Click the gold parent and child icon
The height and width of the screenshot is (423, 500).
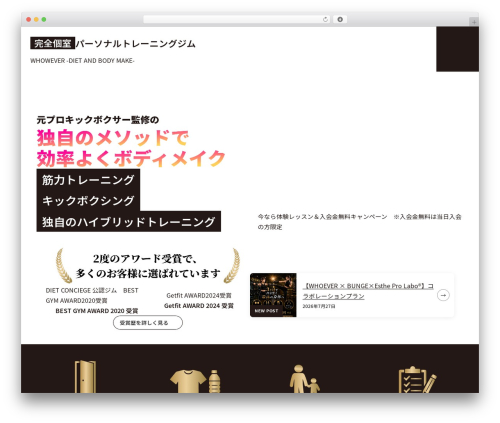click(x=304, y=379)
